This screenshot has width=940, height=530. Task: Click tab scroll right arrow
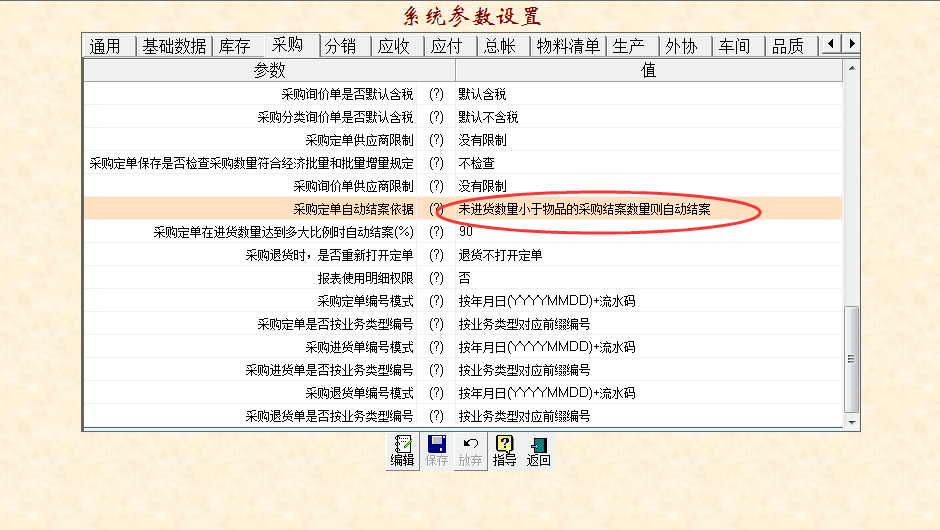point(851,44)
